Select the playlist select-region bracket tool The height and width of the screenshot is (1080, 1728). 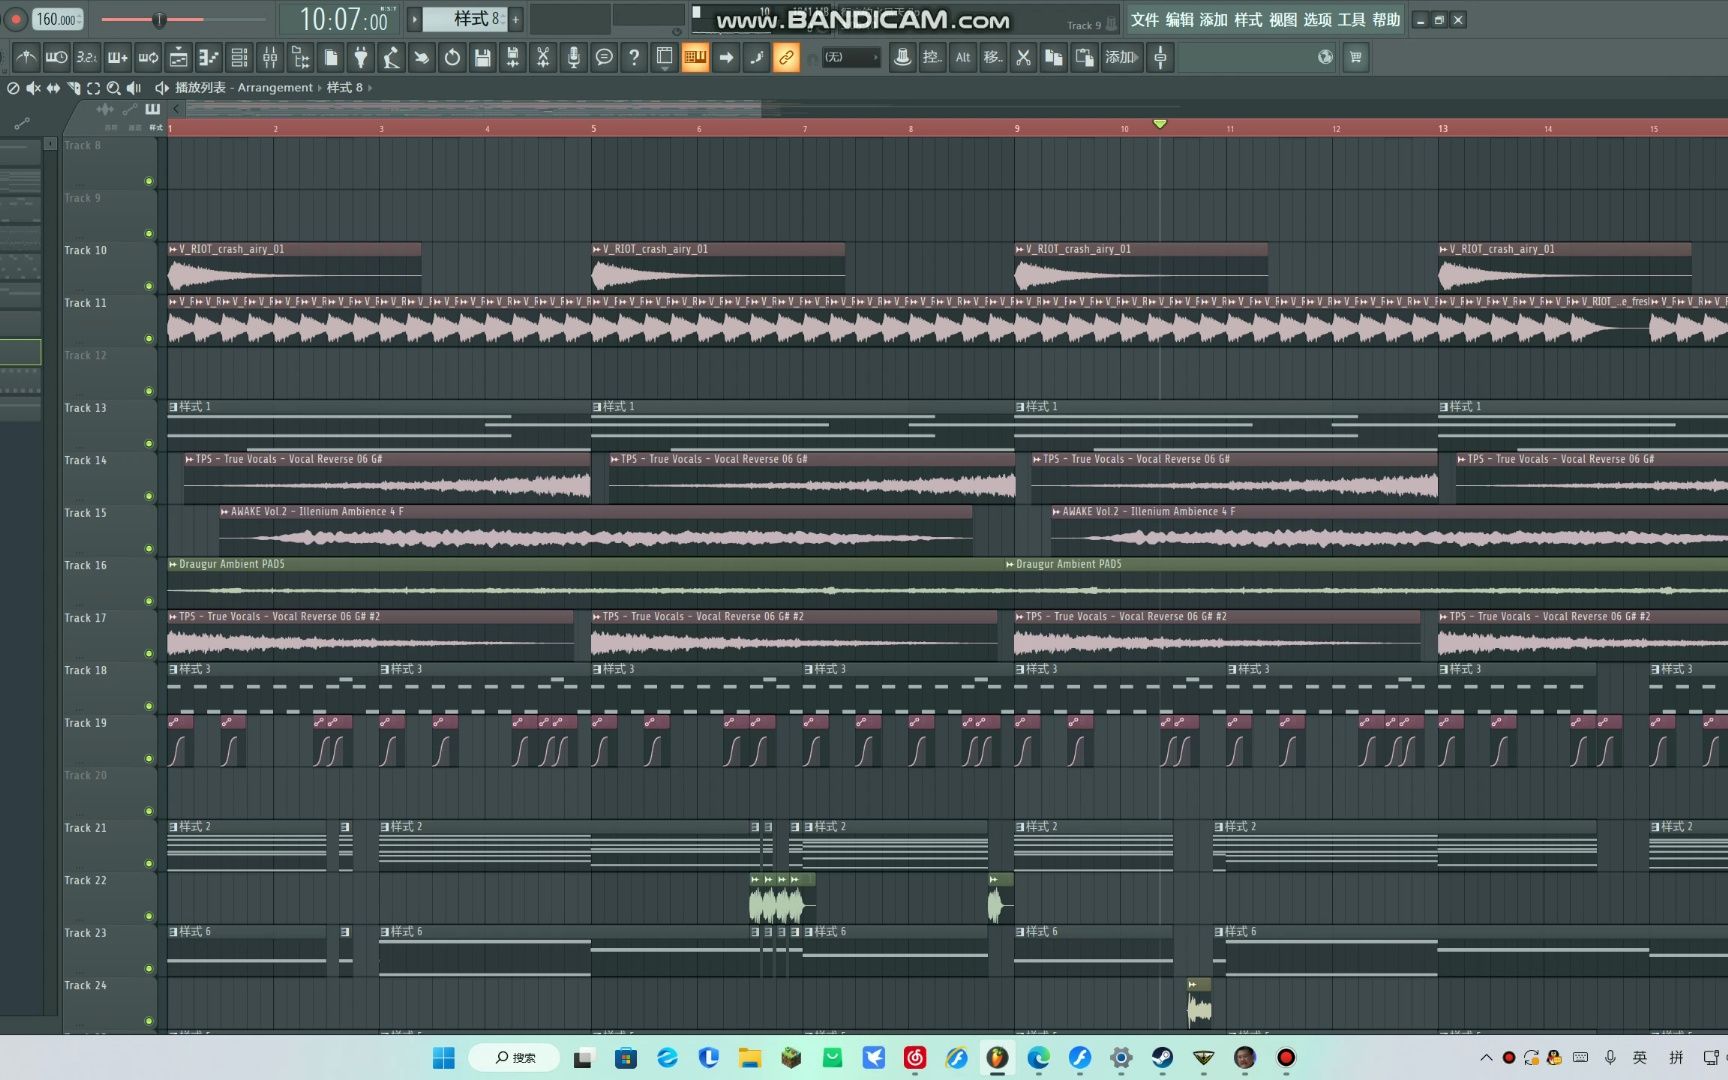point(93,88)
